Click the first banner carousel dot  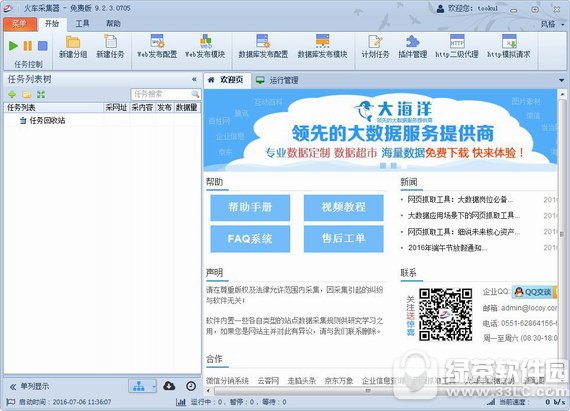pos(382,166)
